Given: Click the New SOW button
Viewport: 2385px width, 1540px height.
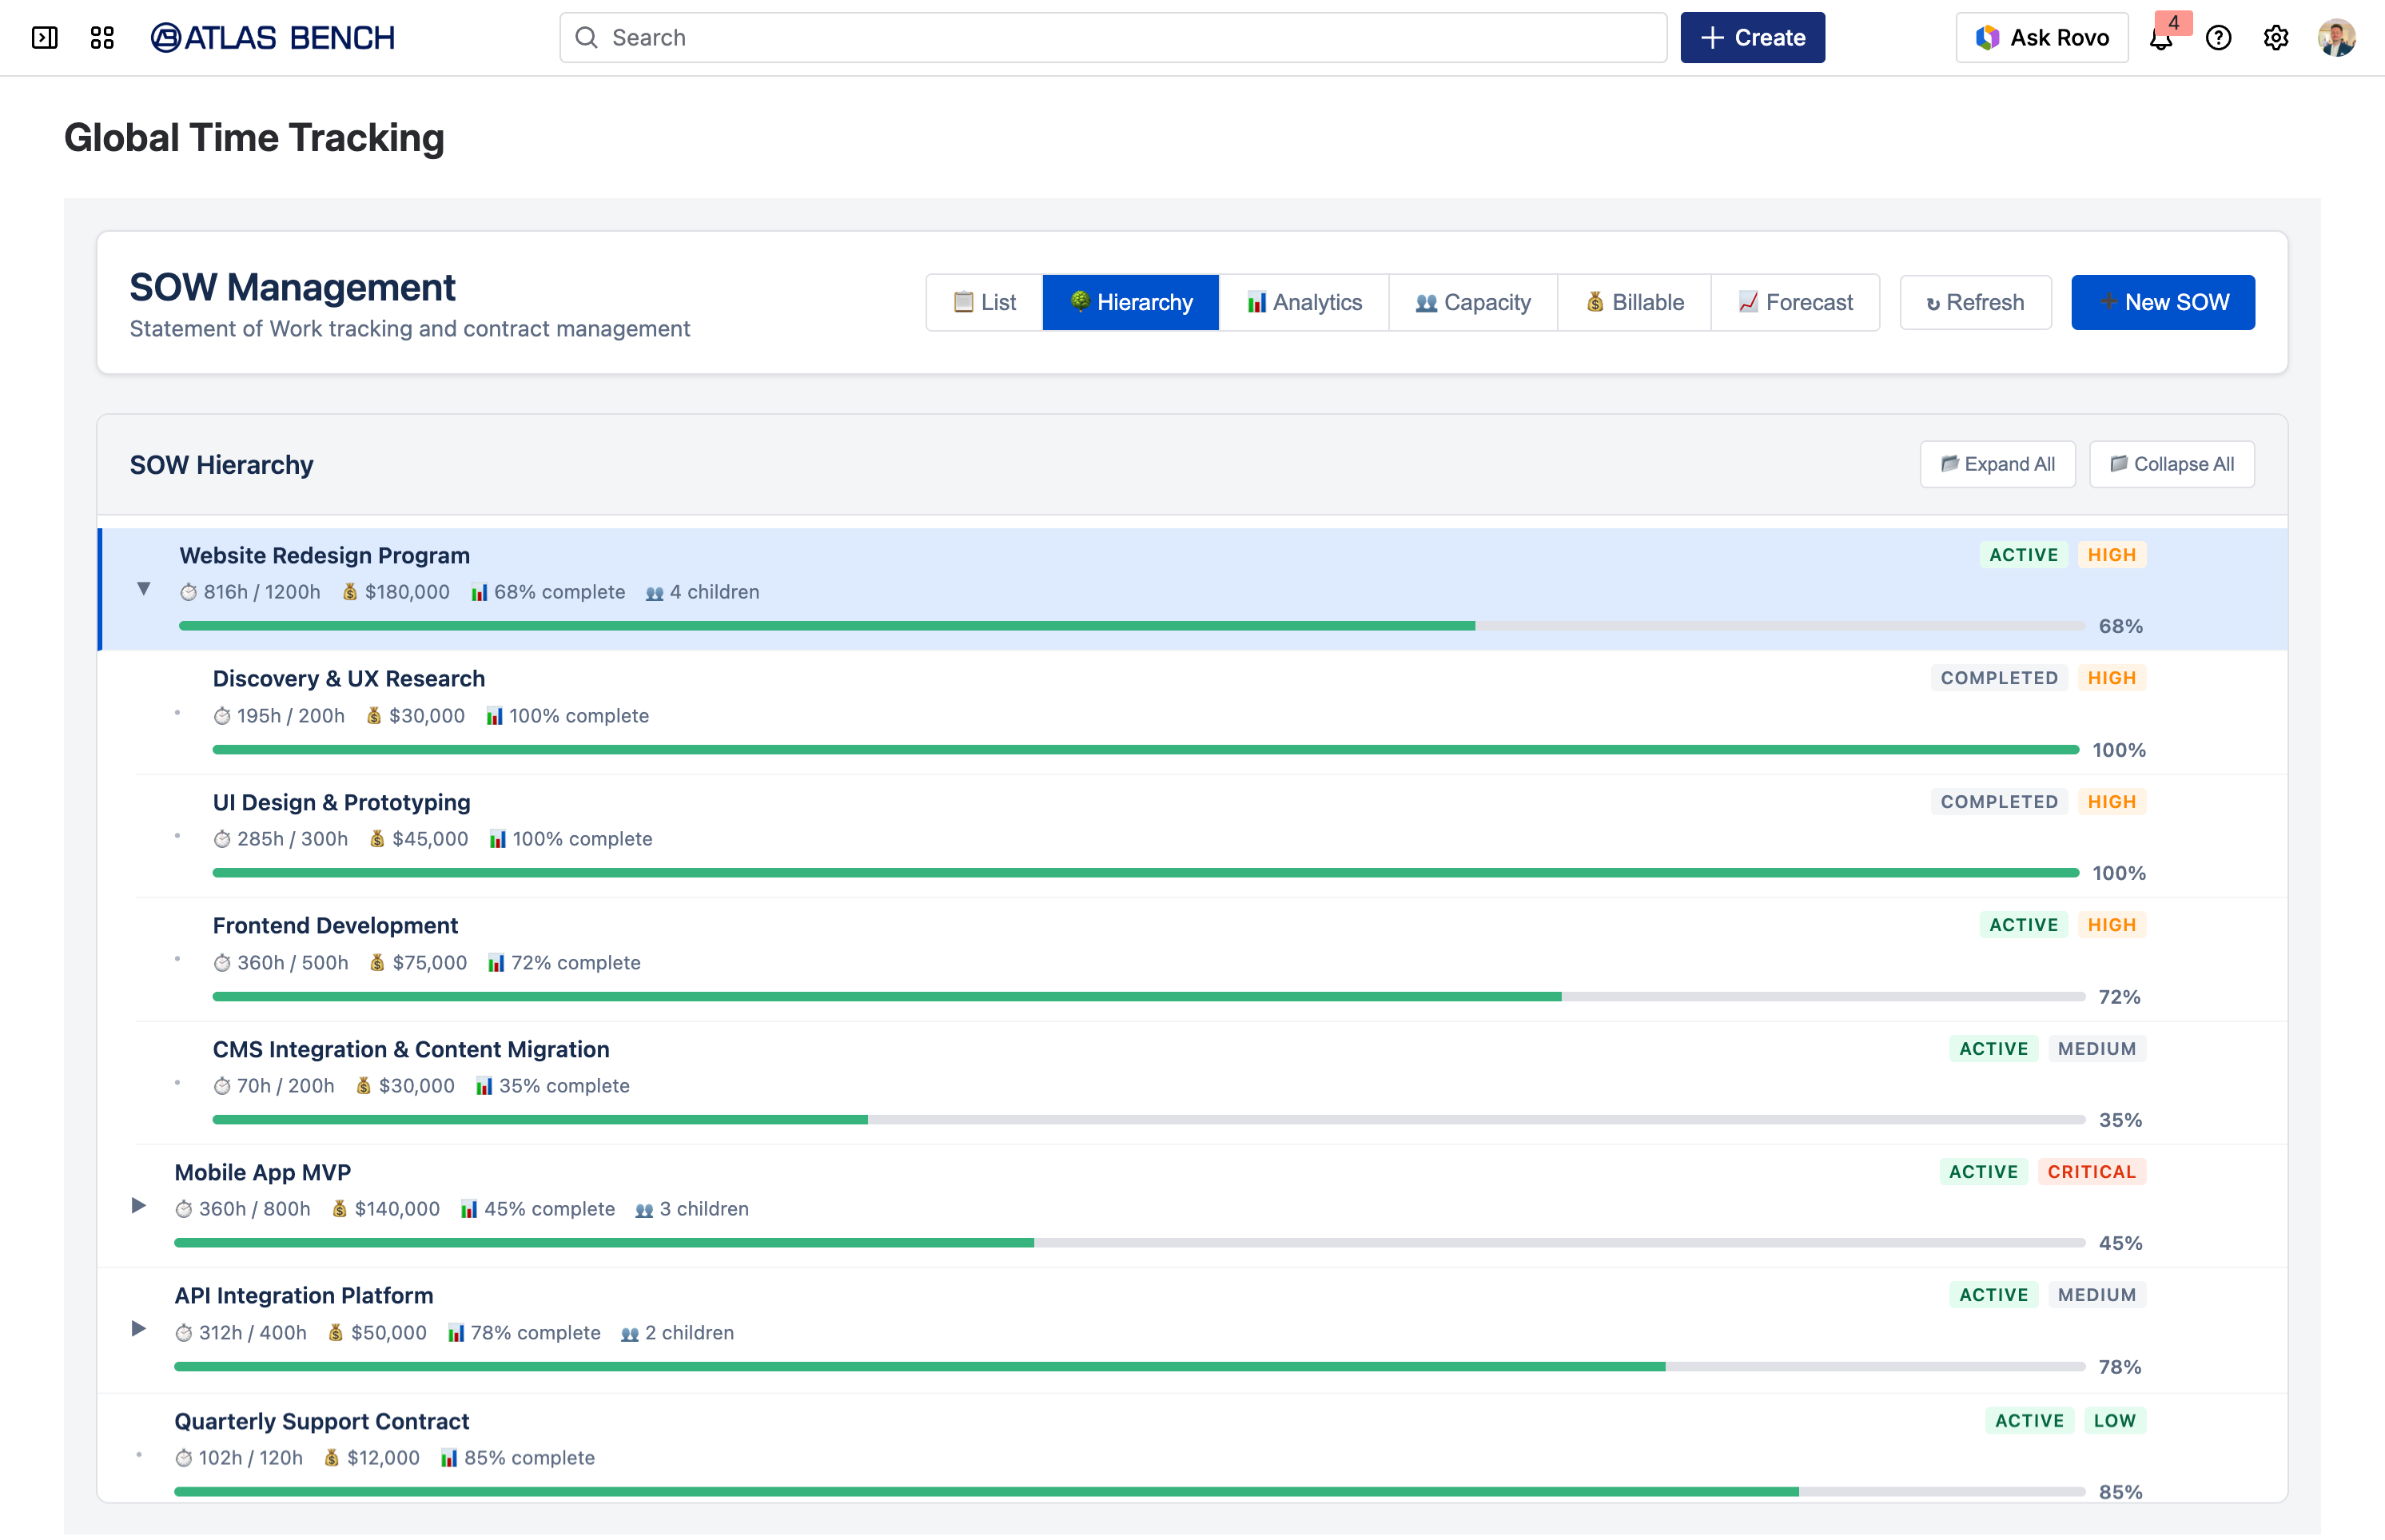Looking at the screenshot, I should coord(2162,302).
